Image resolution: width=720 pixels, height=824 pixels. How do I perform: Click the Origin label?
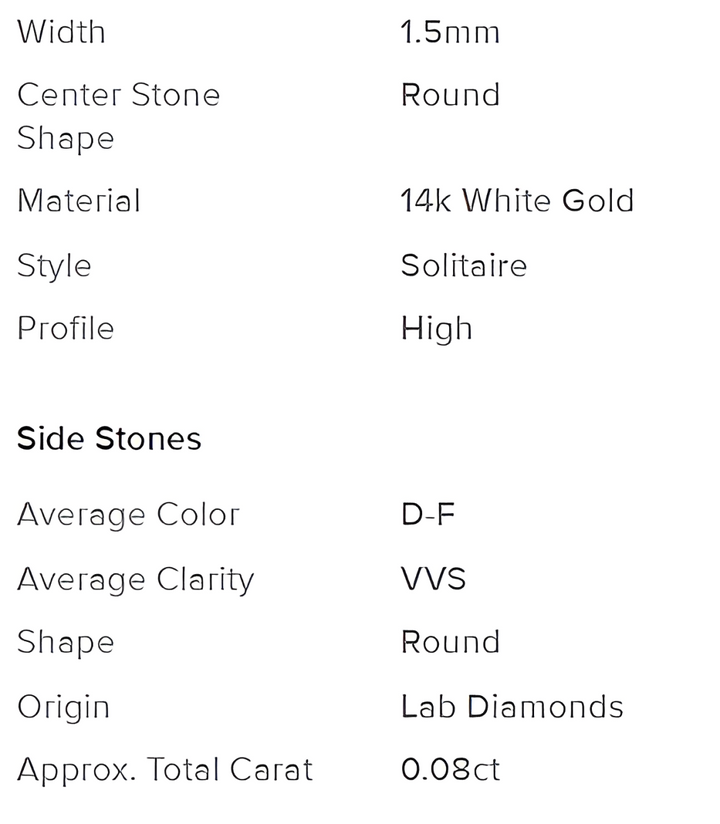pyautogui.click(x=63, y=707)
